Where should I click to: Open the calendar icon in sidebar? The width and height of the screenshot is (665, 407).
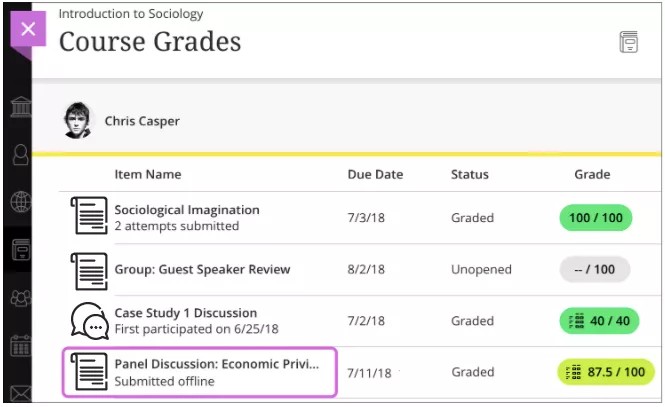20,346
